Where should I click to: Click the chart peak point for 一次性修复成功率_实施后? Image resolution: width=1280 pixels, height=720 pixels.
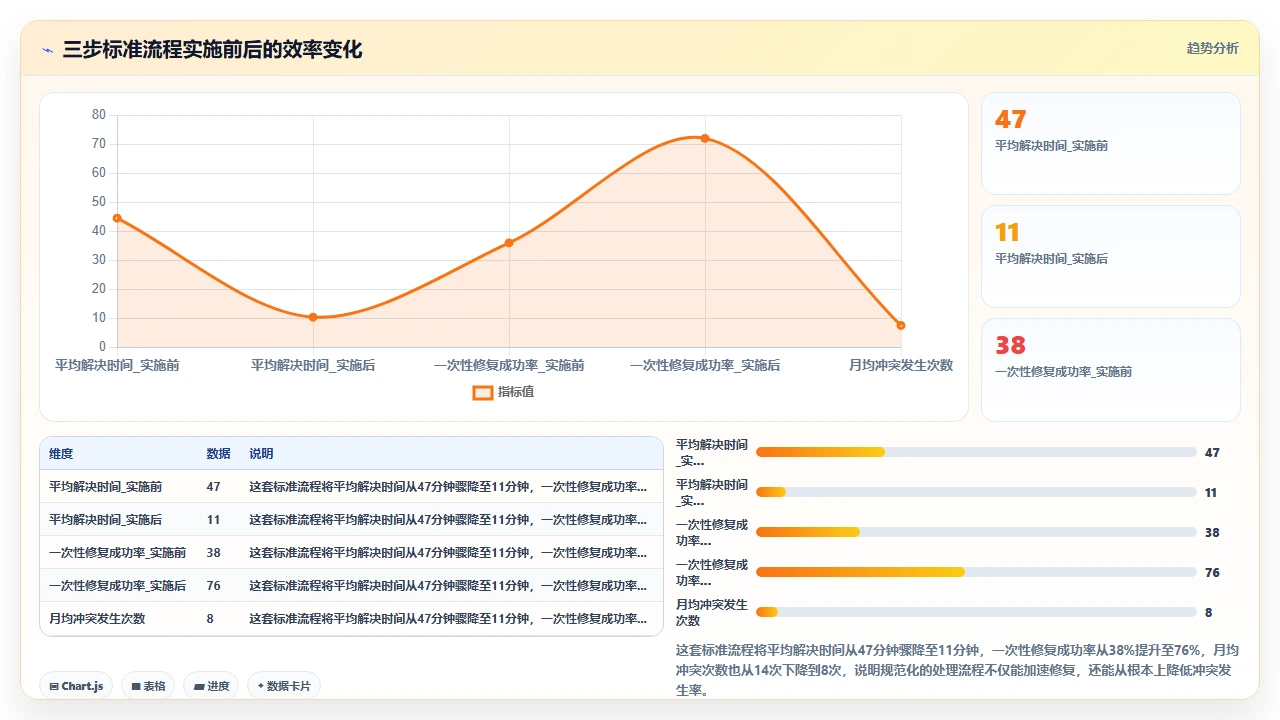[x=705, y=138]
